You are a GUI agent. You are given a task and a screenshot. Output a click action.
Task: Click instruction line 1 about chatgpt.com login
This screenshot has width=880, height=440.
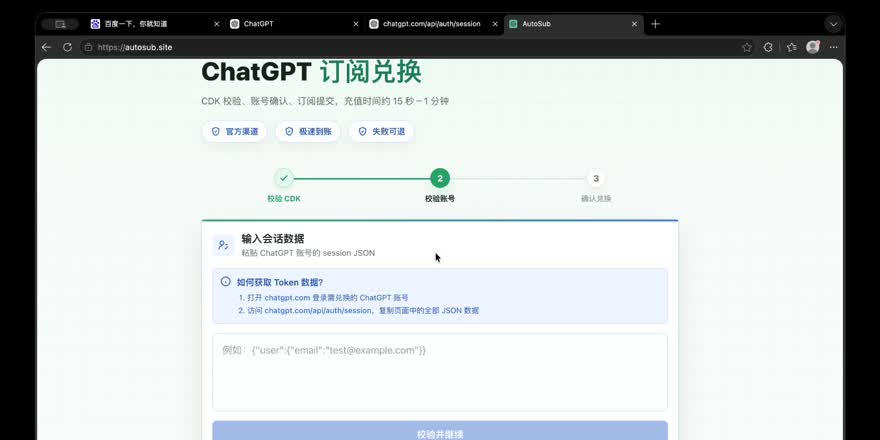point(323,297)
